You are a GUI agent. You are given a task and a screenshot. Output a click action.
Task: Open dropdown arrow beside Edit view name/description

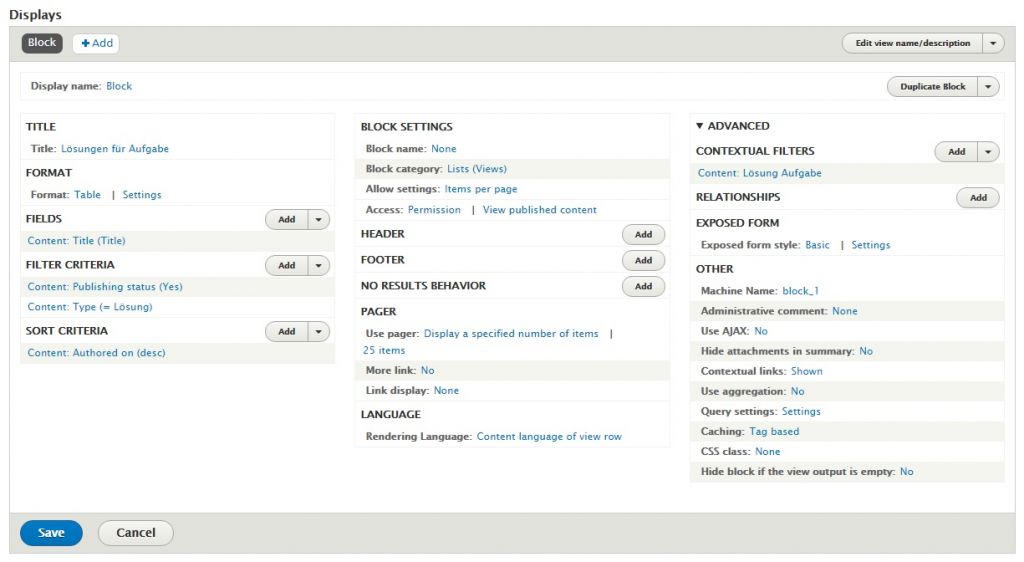point(992,43)
